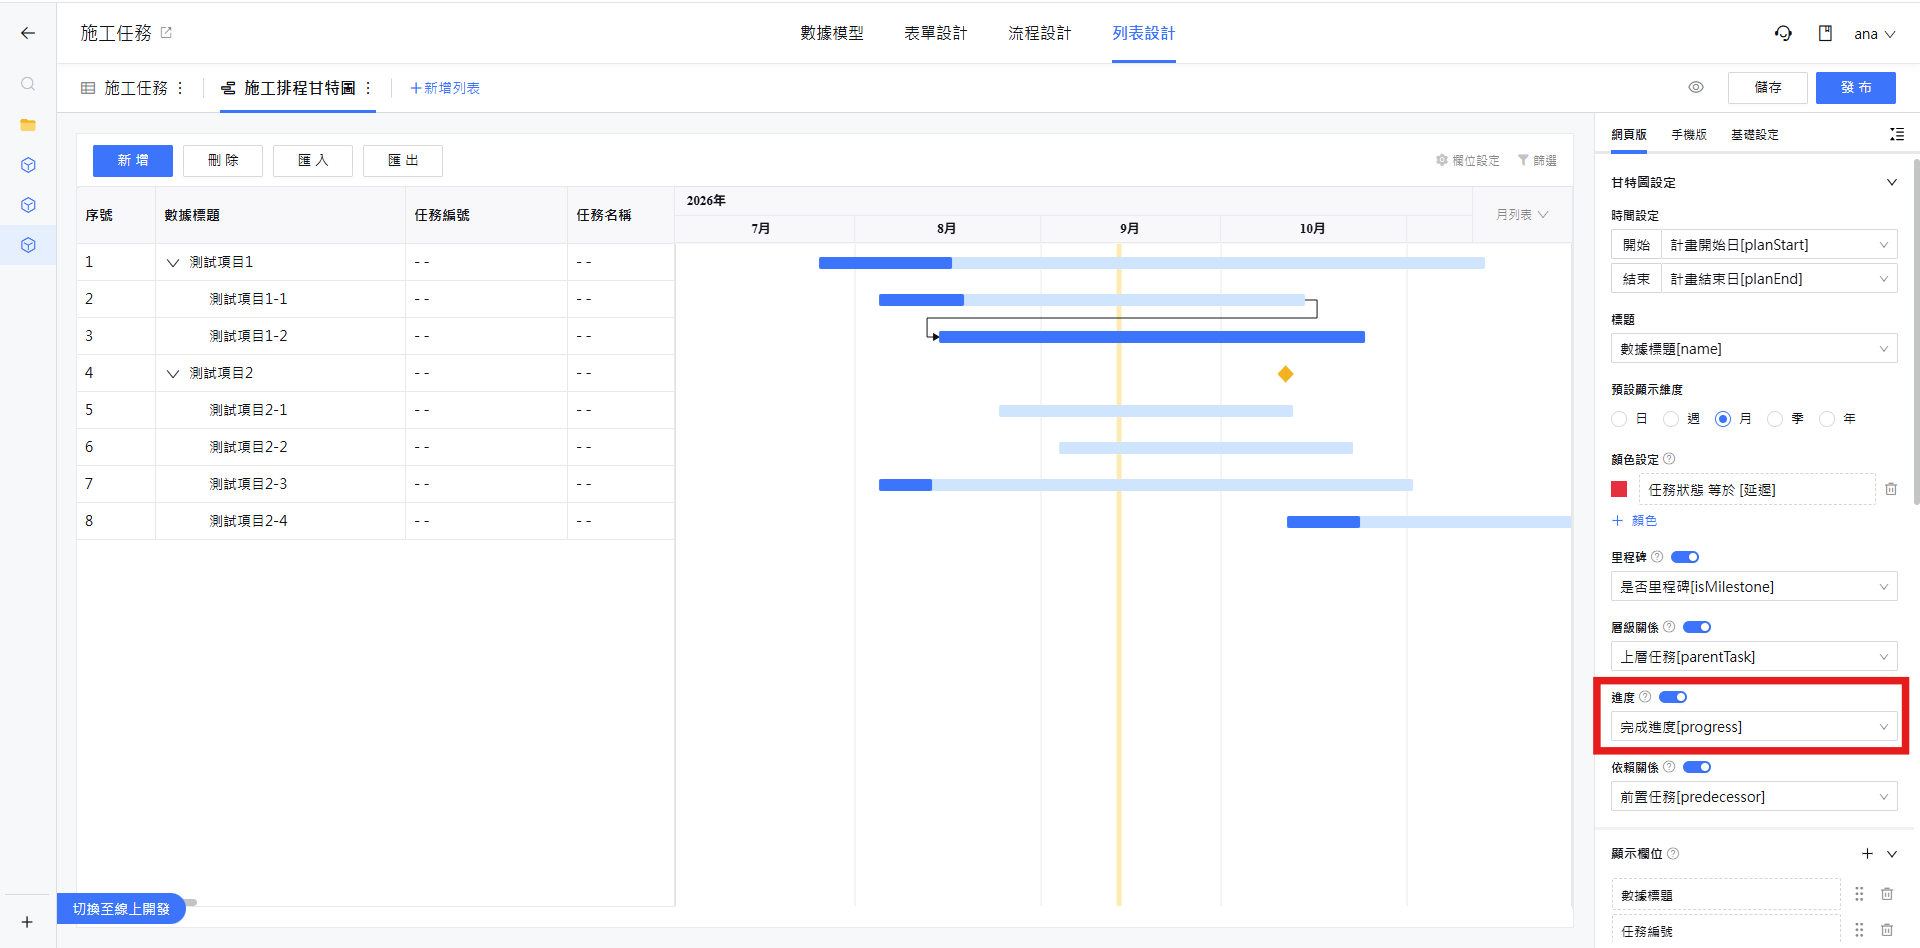Open the yellow folder icon in sidebar

(x=28, y=125)
